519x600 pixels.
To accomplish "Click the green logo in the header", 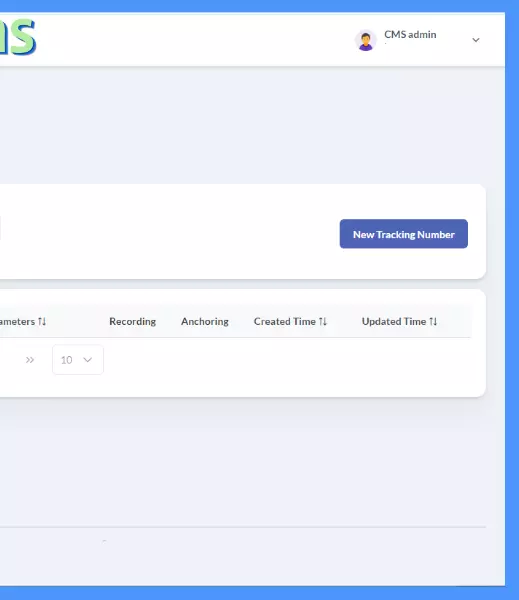I will (18, 37).
